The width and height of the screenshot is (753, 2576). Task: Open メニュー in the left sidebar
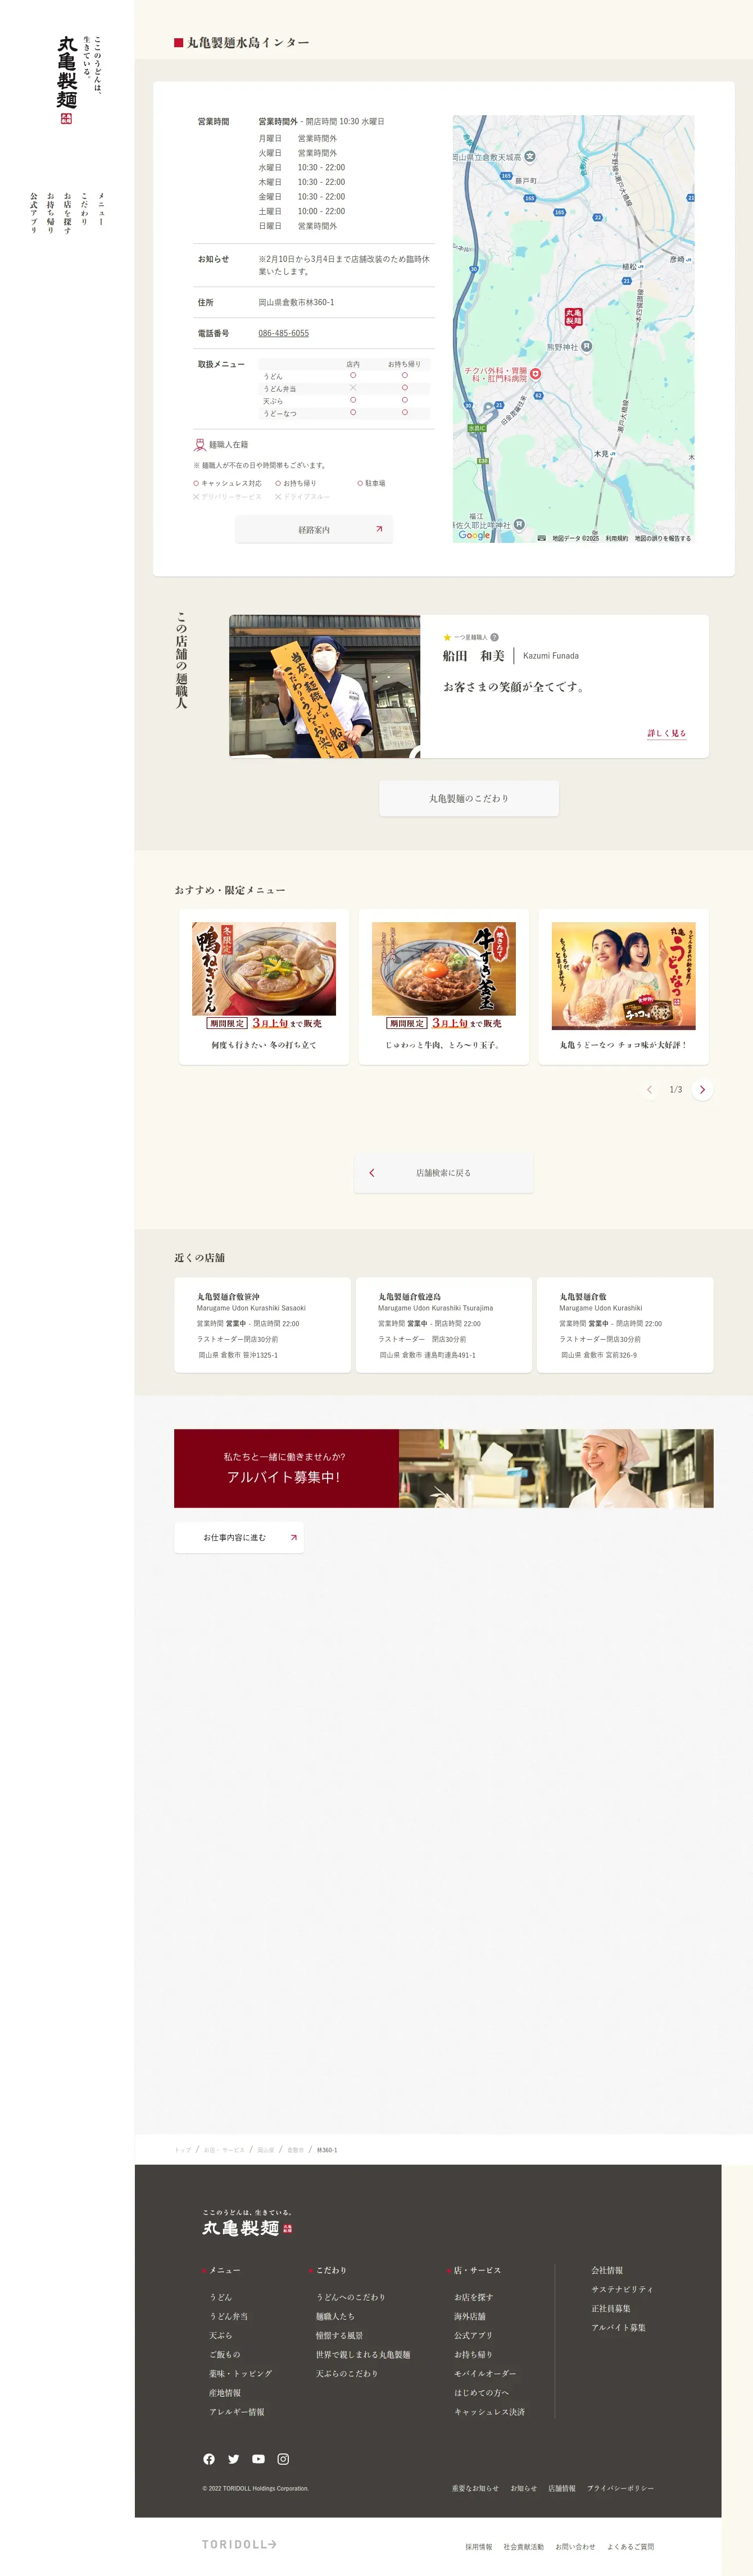click(101, 209)
